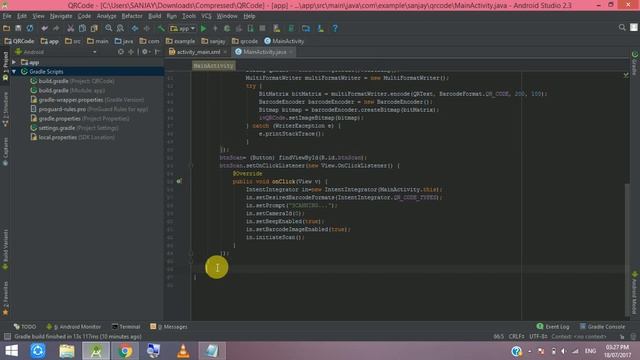Click the Synchronize toolbar icon
Image resolution: width=640 pixels, height=360 pixels.
[x=30, y=28]
